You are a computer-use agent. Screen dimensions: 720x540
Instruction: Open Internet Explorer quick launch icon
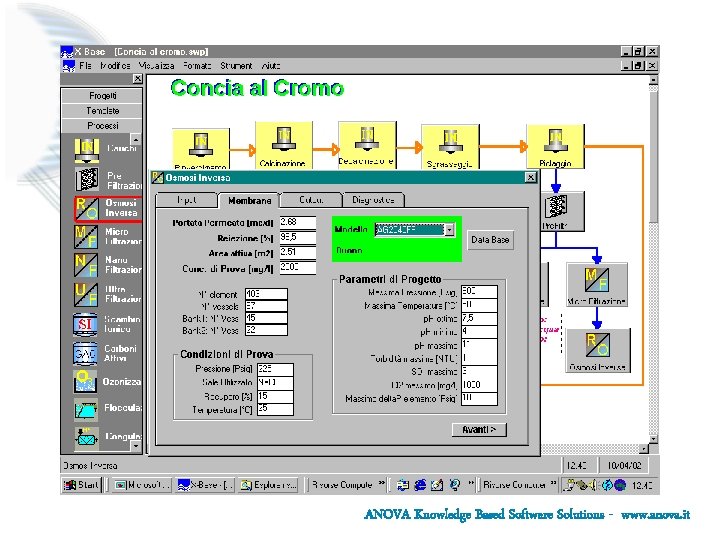[420, 485]
